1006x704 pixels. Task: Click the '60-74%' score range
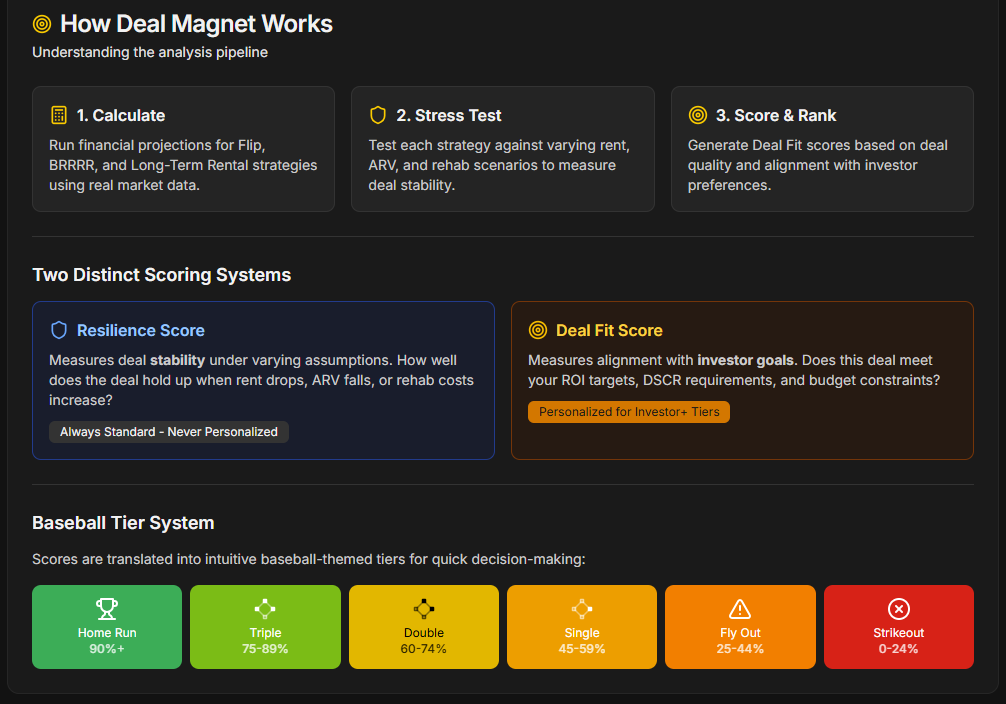pyautogui.click(x=423, y=649)
